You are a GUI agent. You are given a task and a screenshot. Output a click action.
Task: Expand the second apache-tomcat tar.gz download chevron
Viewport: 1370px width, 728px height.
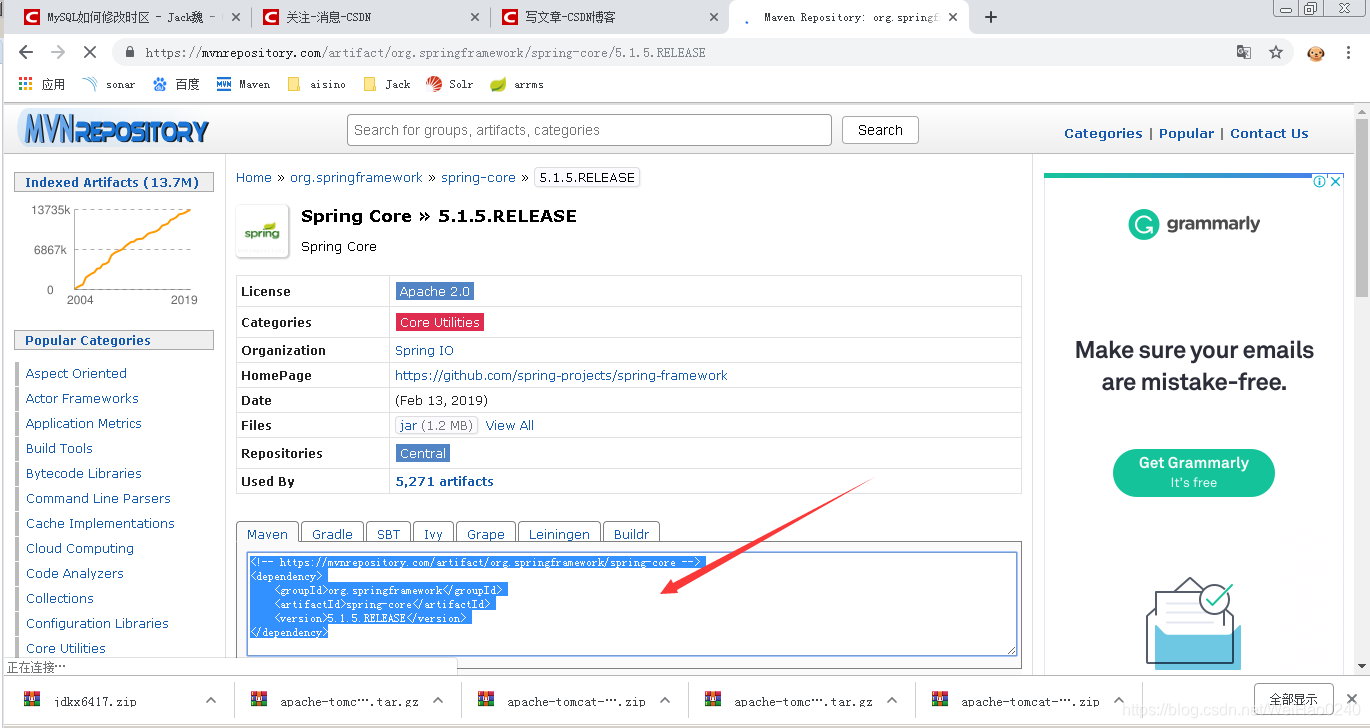pos(893,701)
